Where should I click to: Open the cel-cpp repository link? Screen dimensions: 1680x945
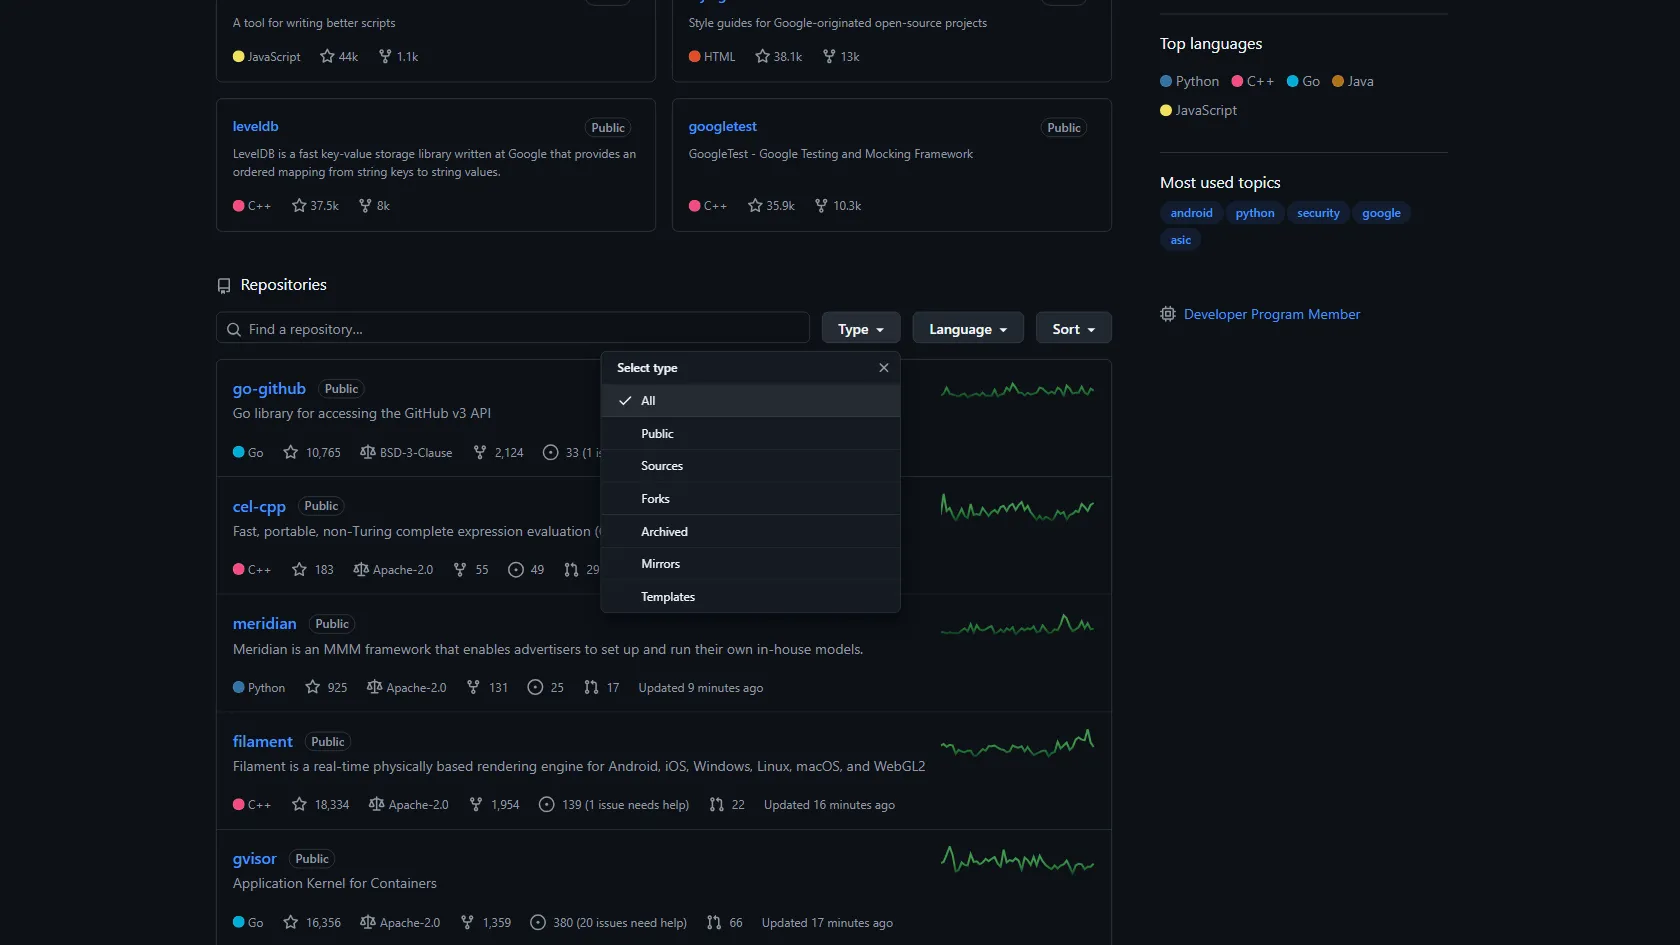259,506
